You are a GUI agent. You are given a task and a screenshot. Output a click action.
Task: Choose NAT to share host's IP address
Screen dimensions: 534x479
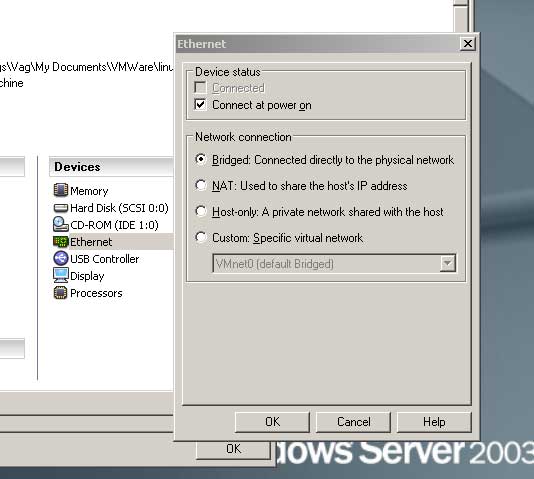[x=201, y=185]
